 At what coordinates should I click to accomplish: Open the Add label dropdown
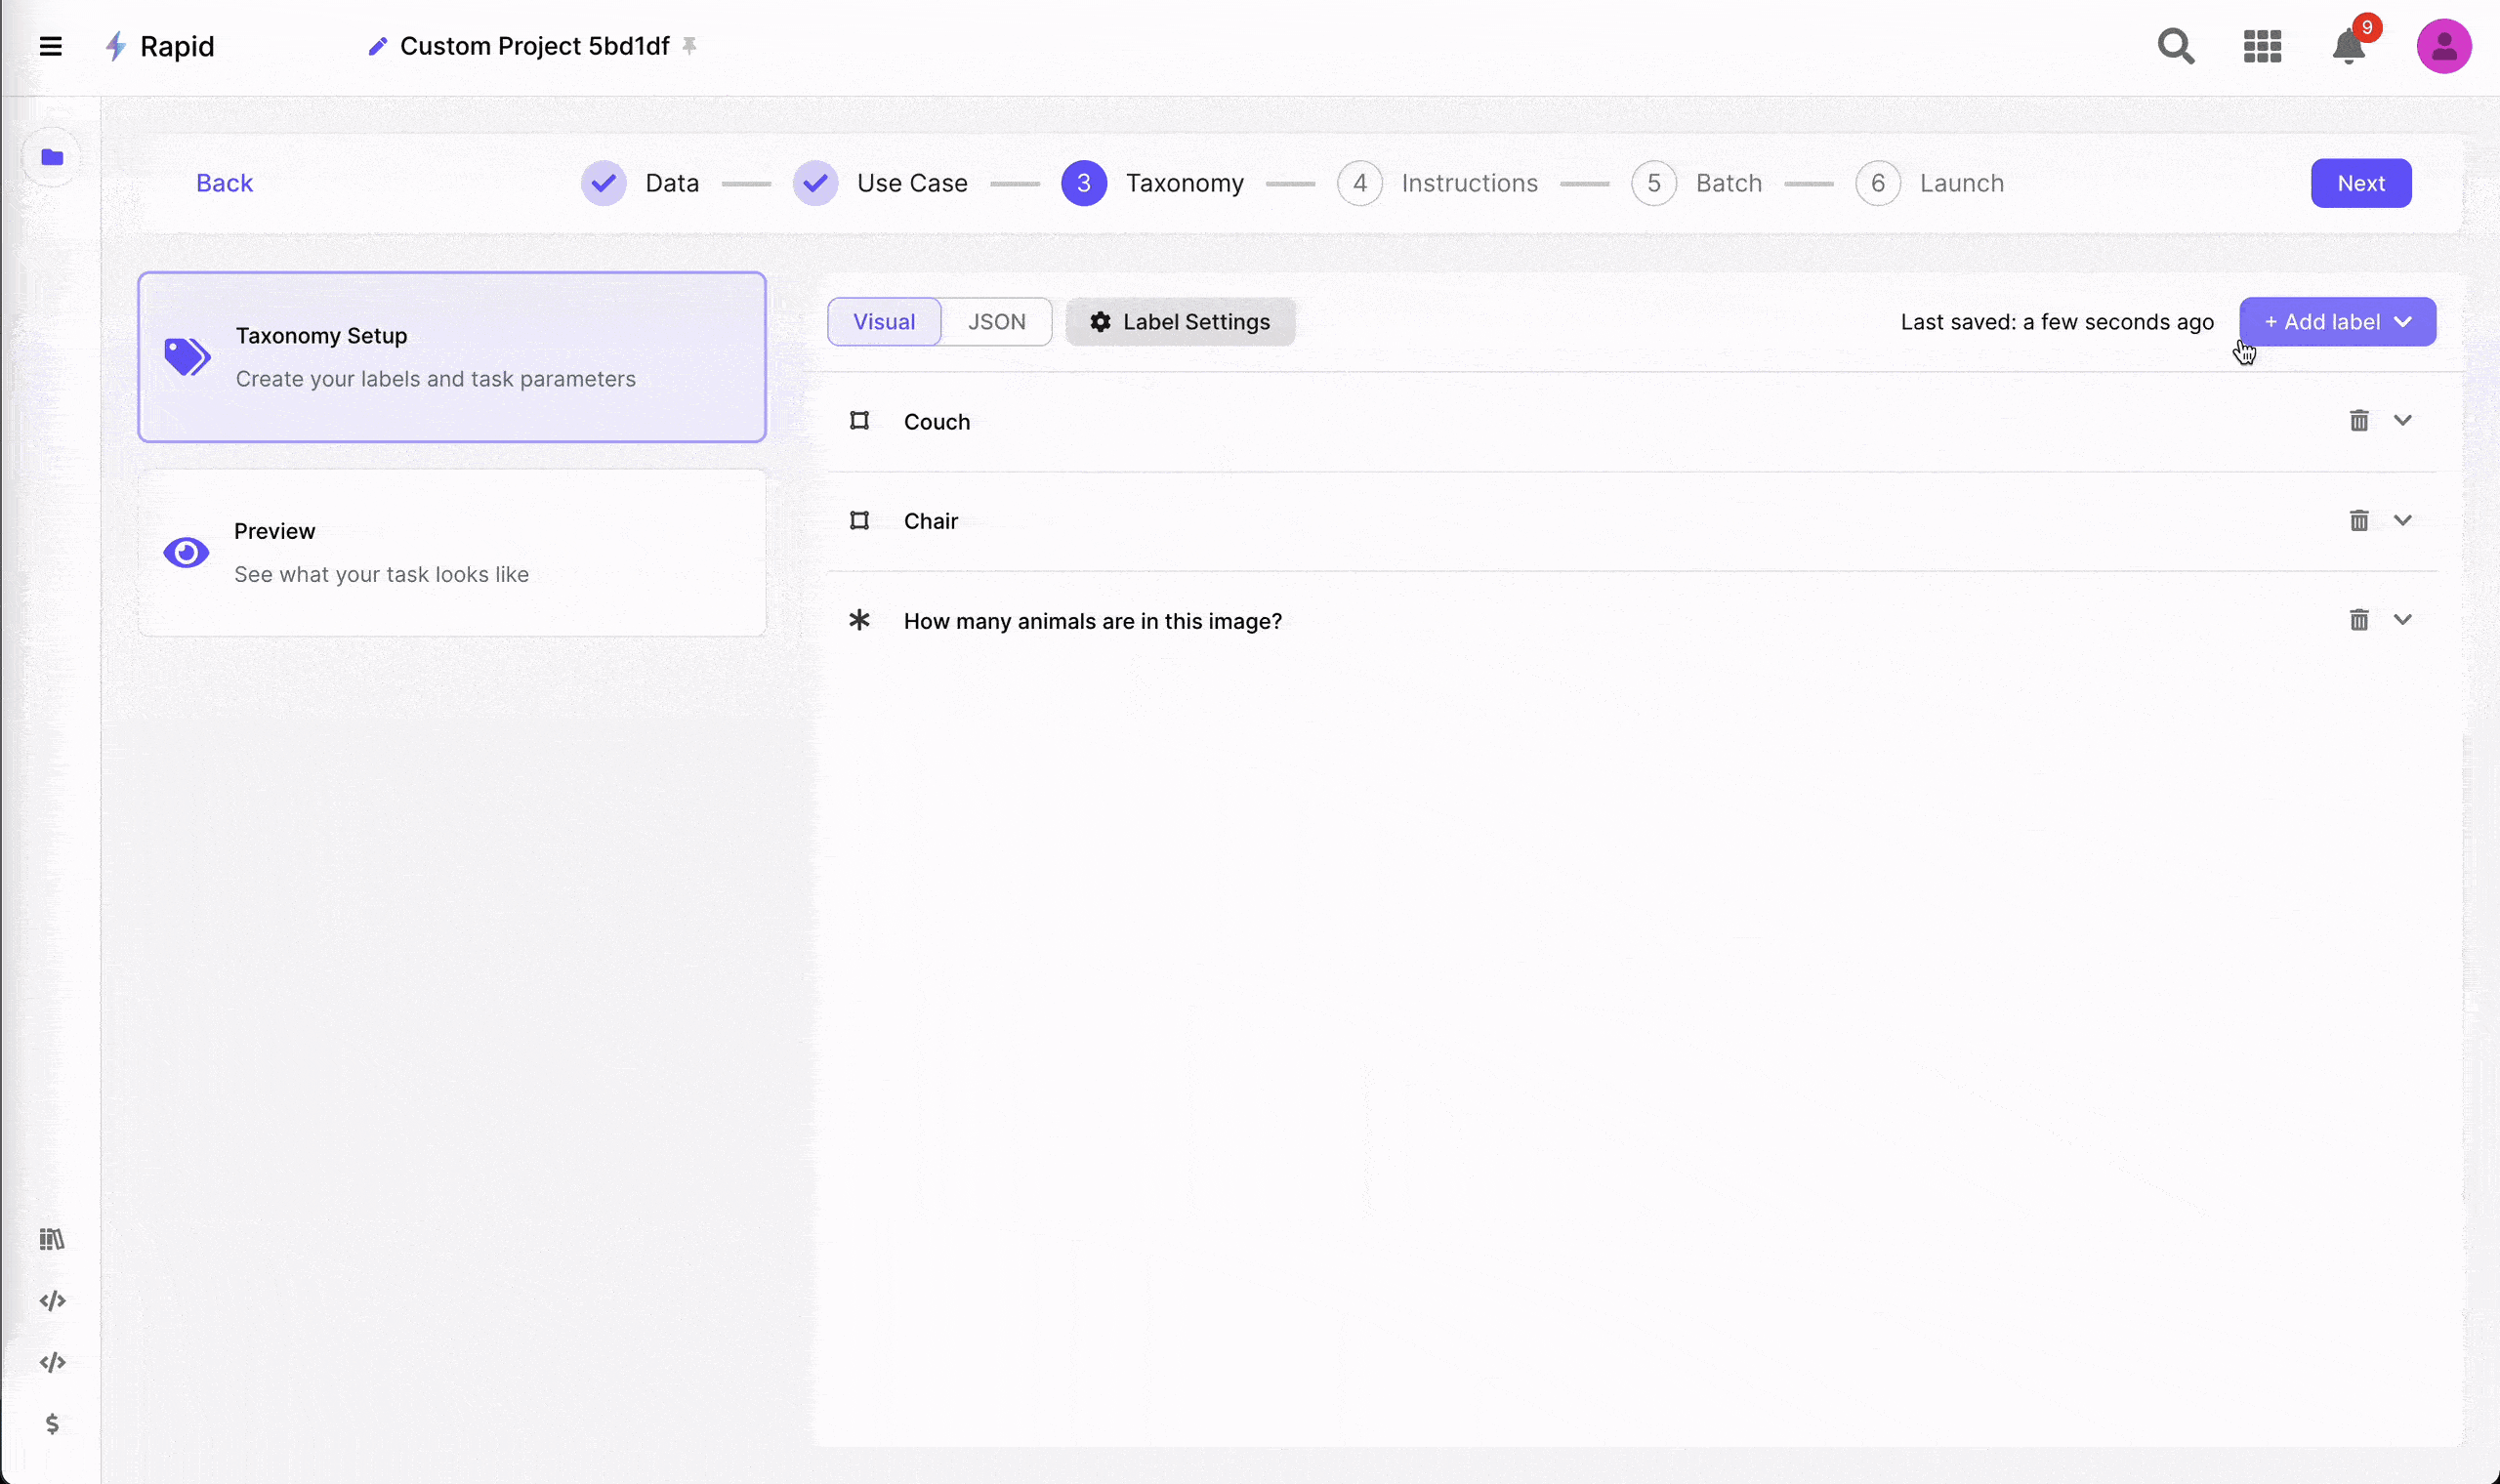[x=2337, y=322]
